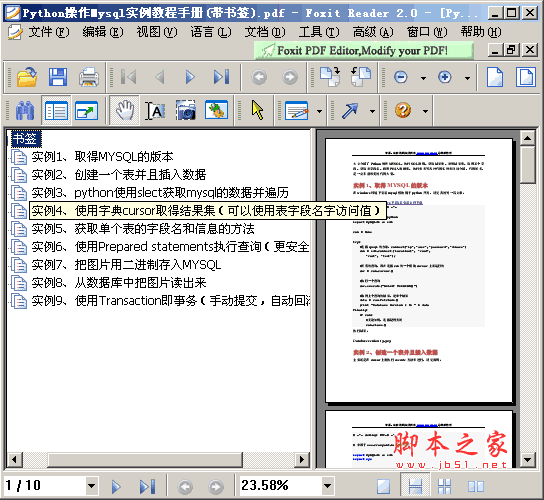Click the Actual Size page icon

(495, 77)
